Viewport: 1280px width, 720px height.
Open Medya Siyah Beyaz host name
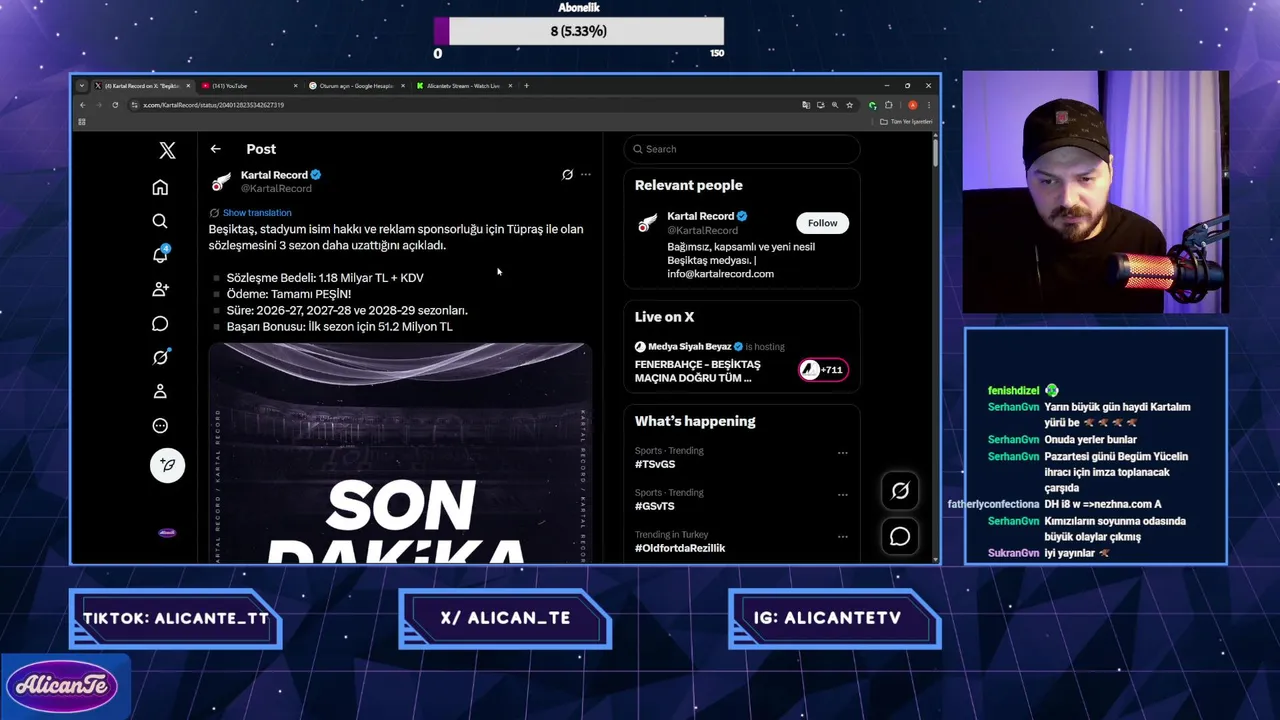690,347
